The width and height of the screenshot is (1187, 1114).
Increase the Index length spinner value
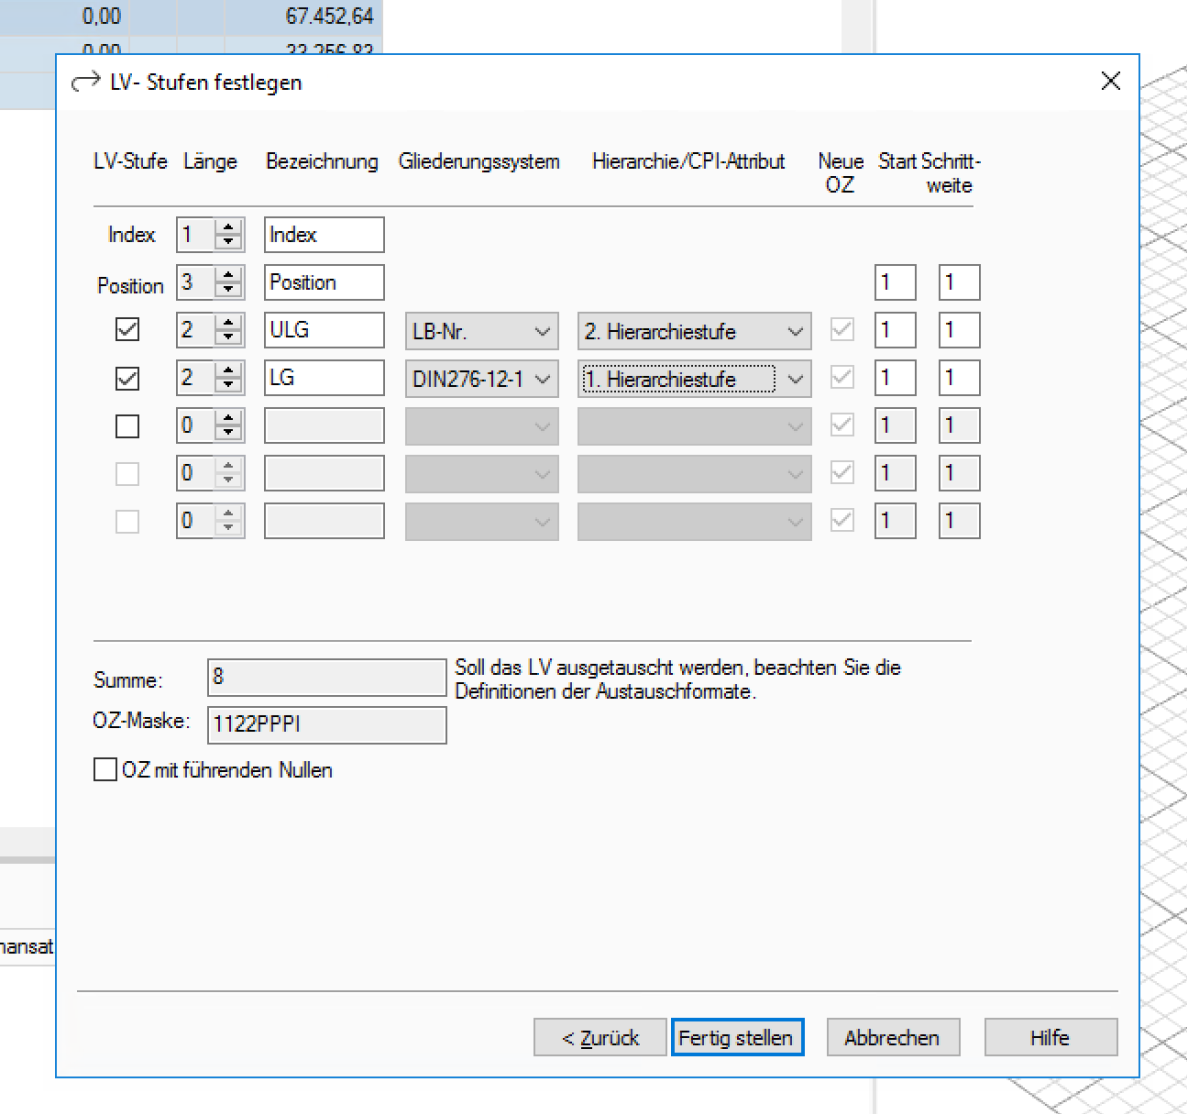(x=229, y=227)
